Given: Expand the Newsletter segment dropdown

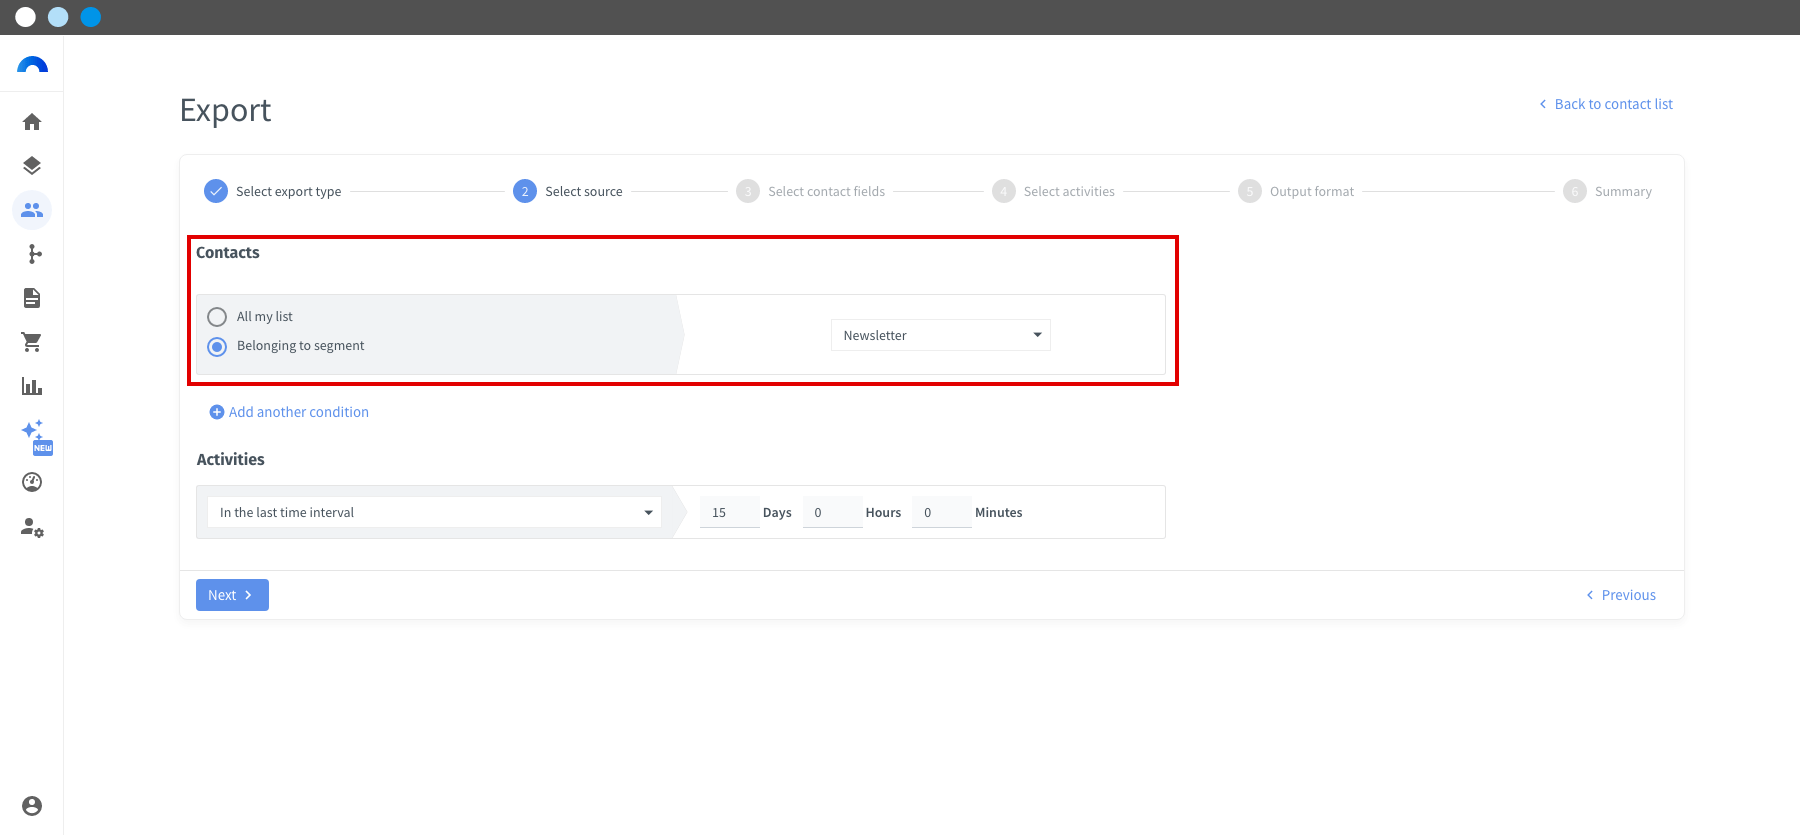Looking at the screenshot, I should click(941, 335).
